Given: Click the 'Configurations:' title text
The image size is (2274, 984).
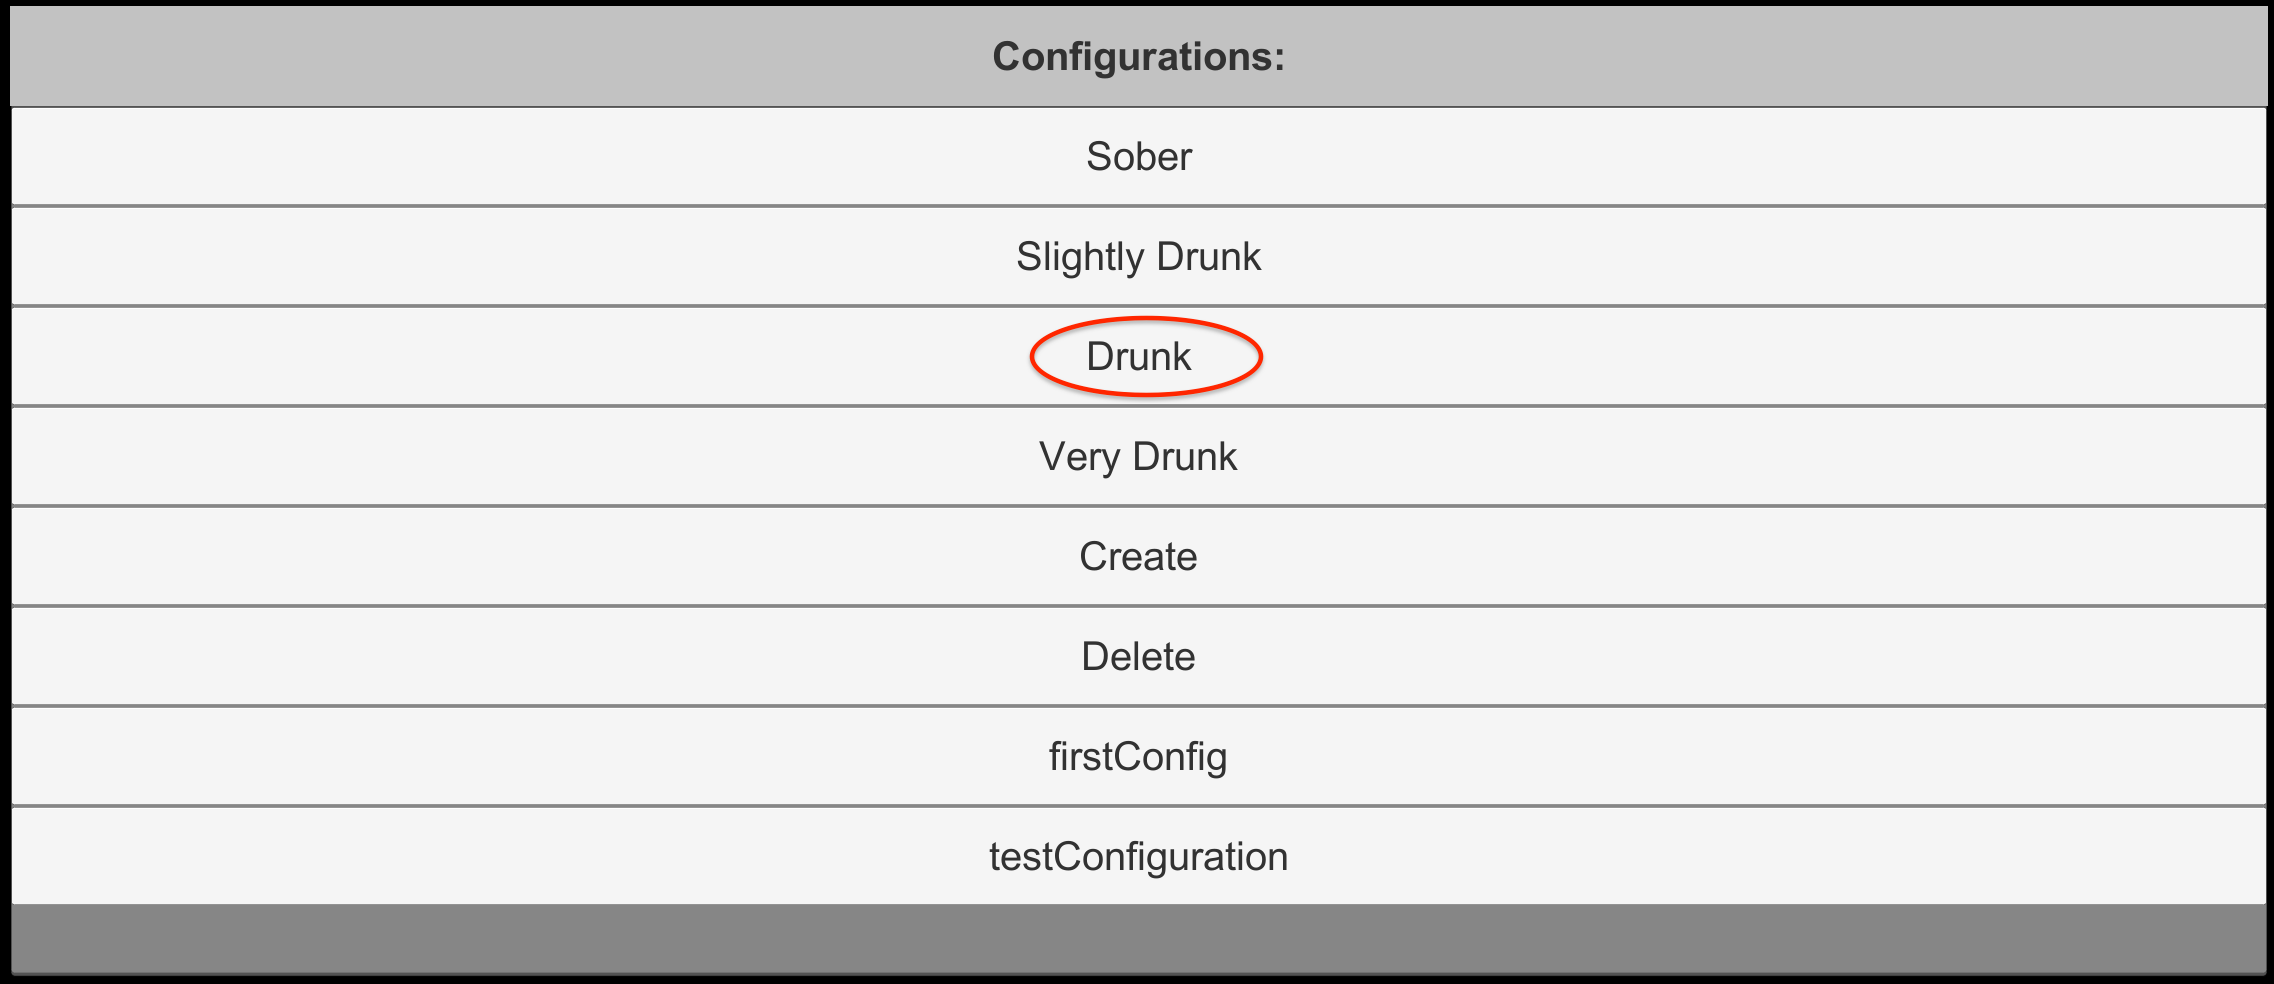Looking at the screenshot, I should point(1138,57).
